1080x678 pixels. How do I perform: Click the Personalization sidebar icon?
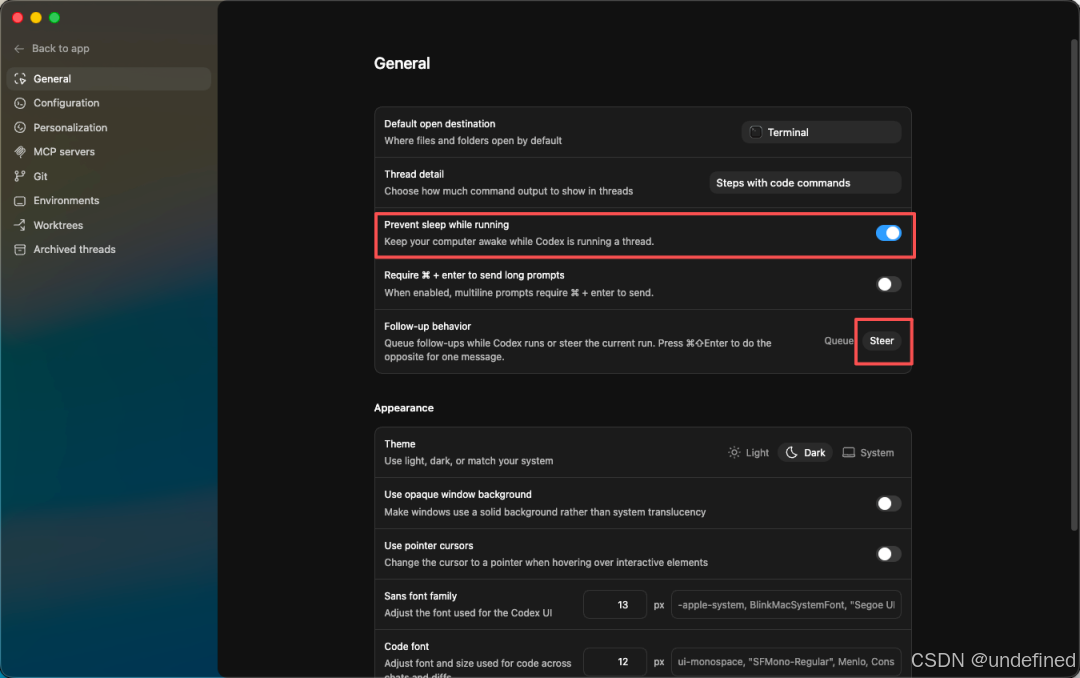pos(20,127)
